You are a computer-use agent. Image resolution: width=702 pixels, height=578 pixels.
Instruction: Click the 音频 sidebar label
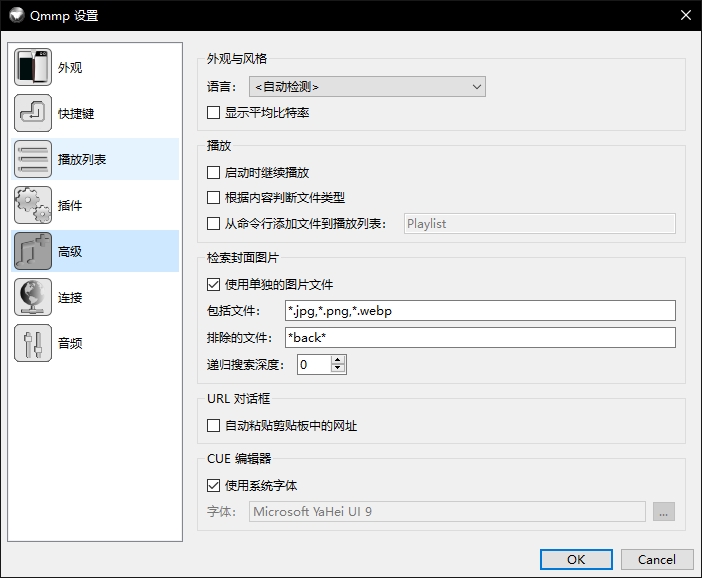[x=70, y=343]
